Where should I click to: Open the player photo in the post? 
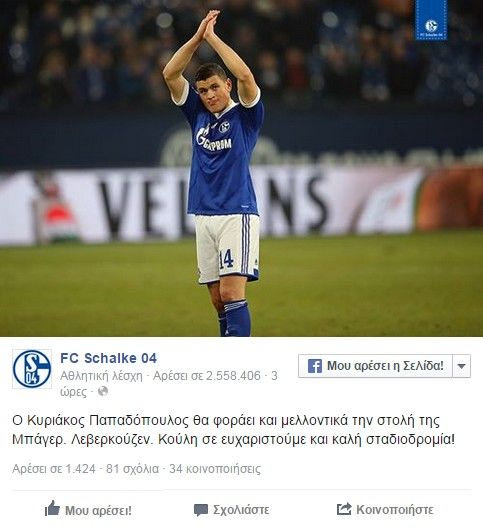tap(242, 168)
